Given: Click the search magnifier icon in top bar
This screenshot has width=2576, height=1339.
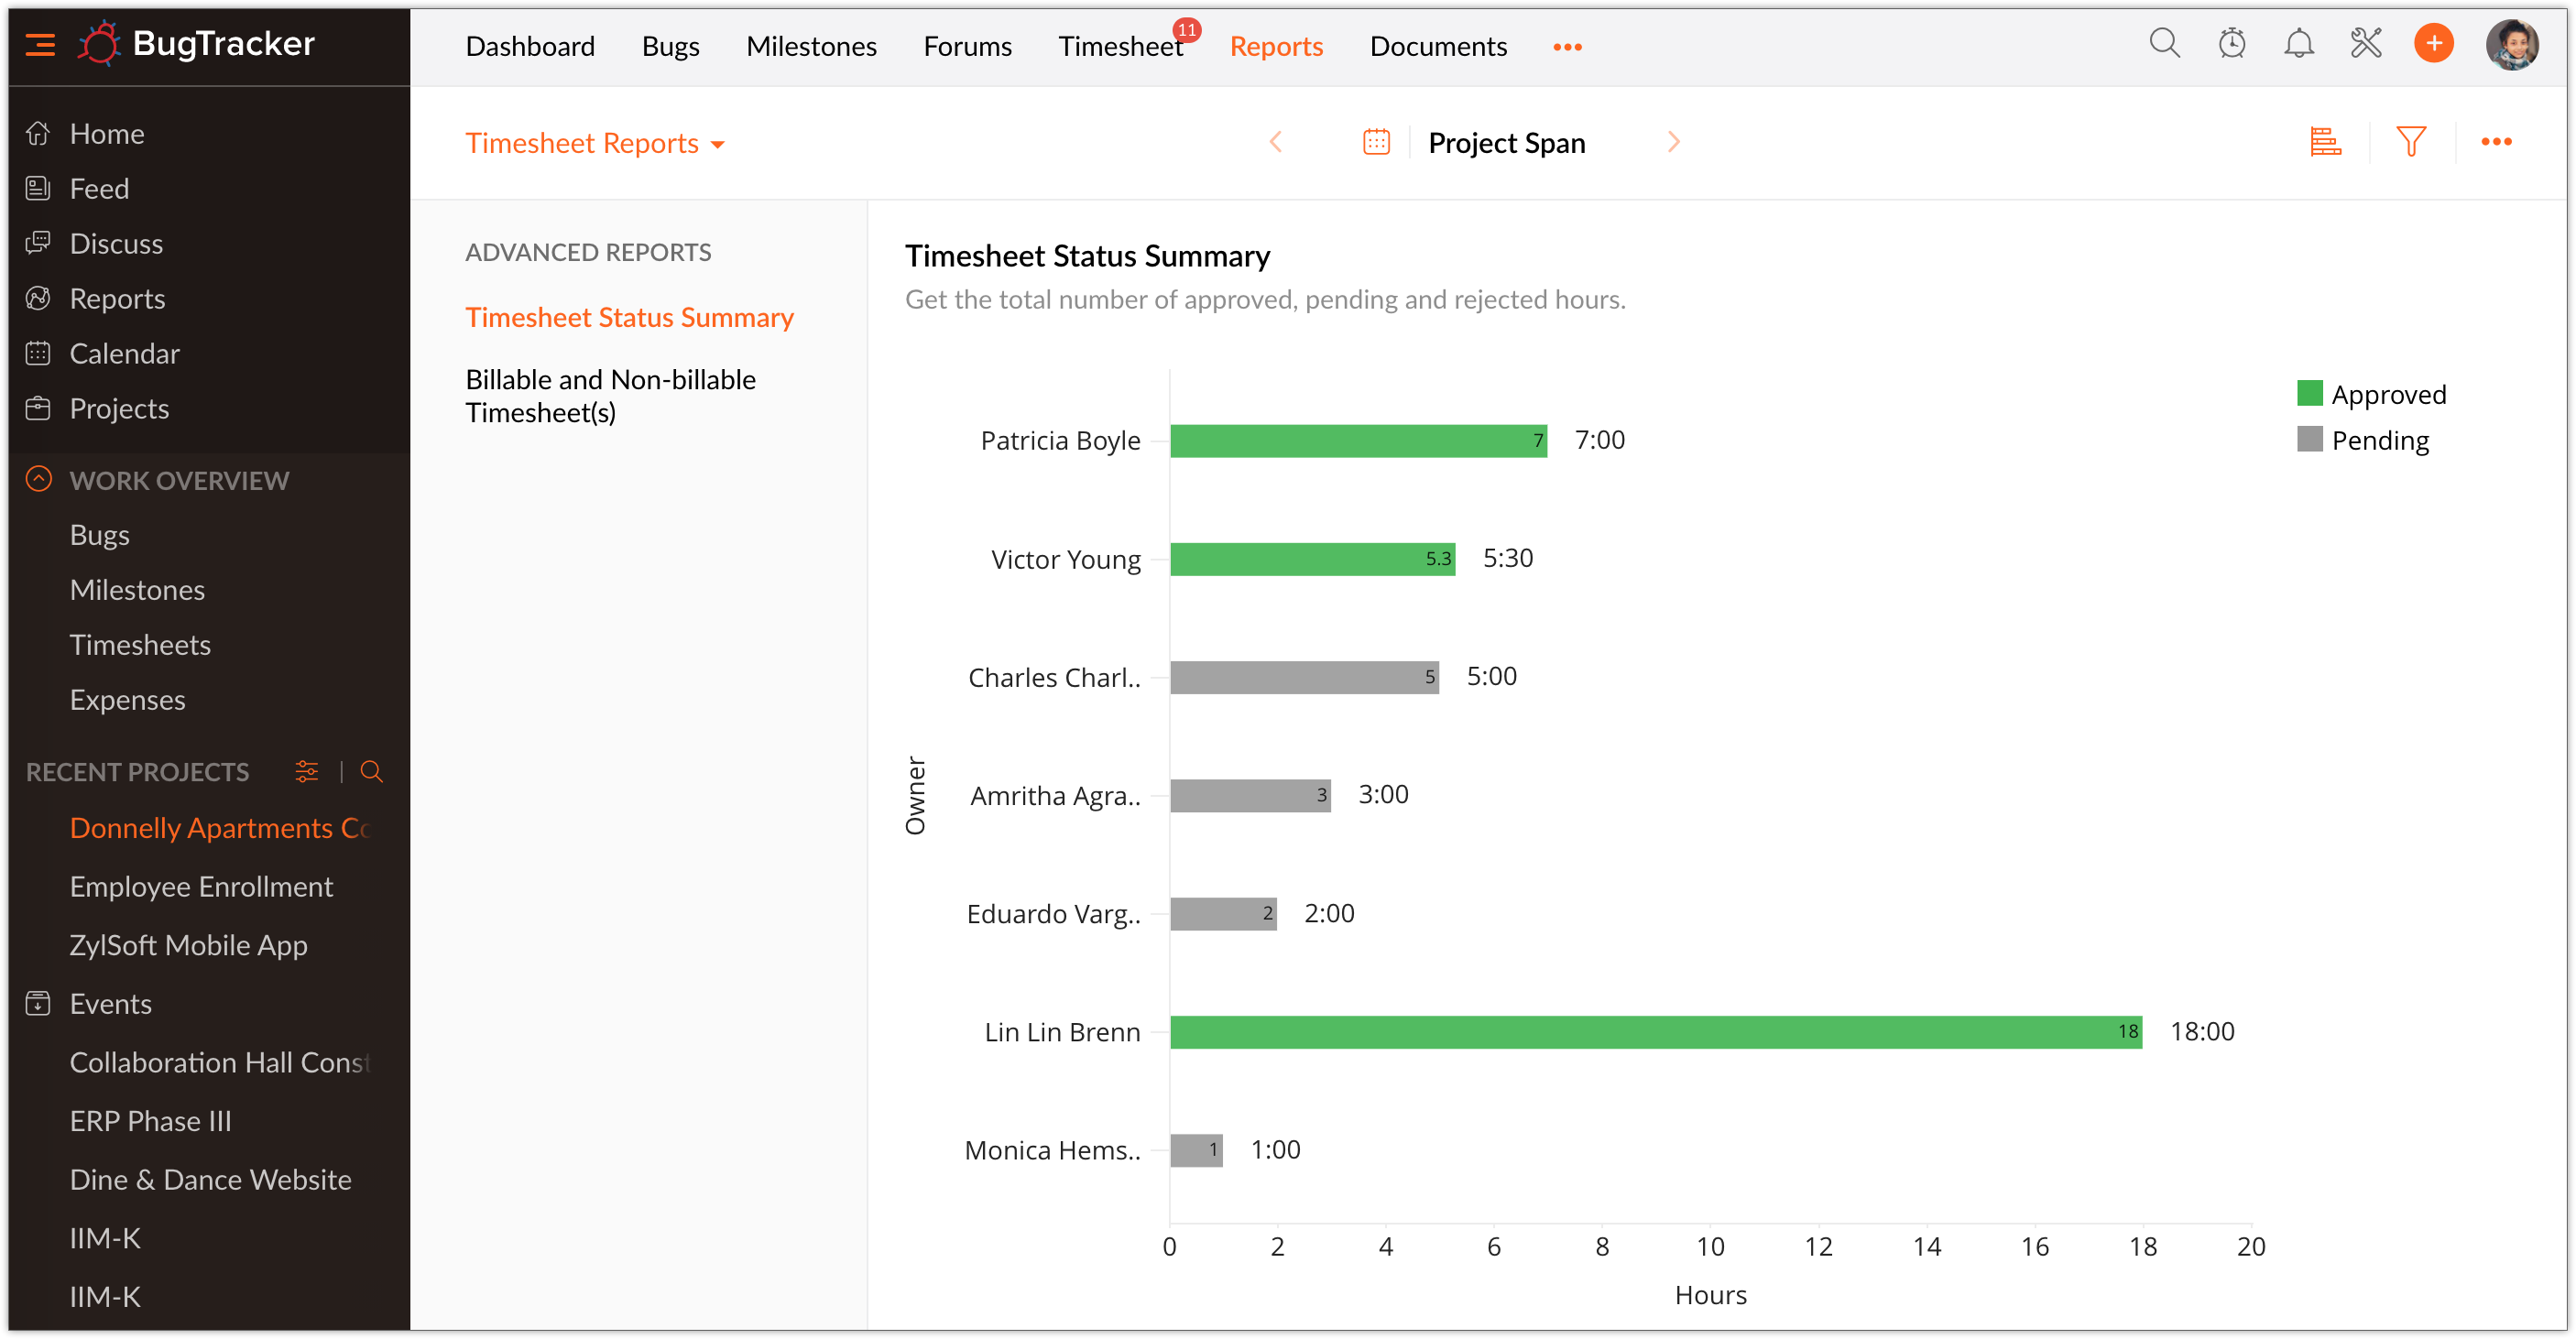Looking at the screenshot, I should tap(2164, 44).
